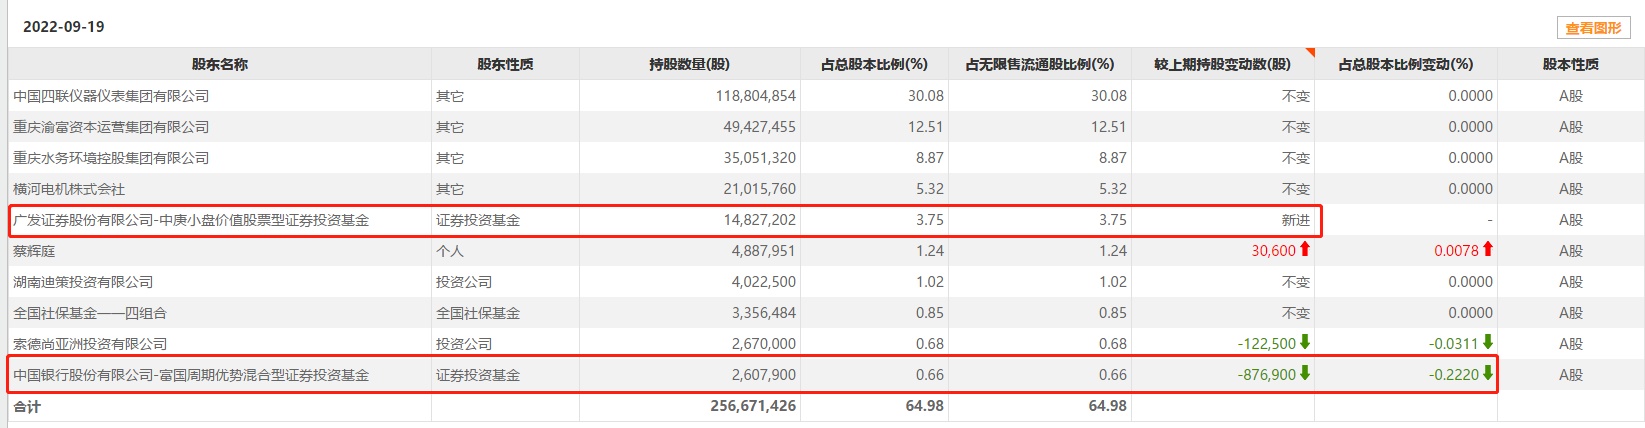This screenshot has height=428, width=1645.
Task: Click the total holdings 256,671,426
Action: point(754,406)
